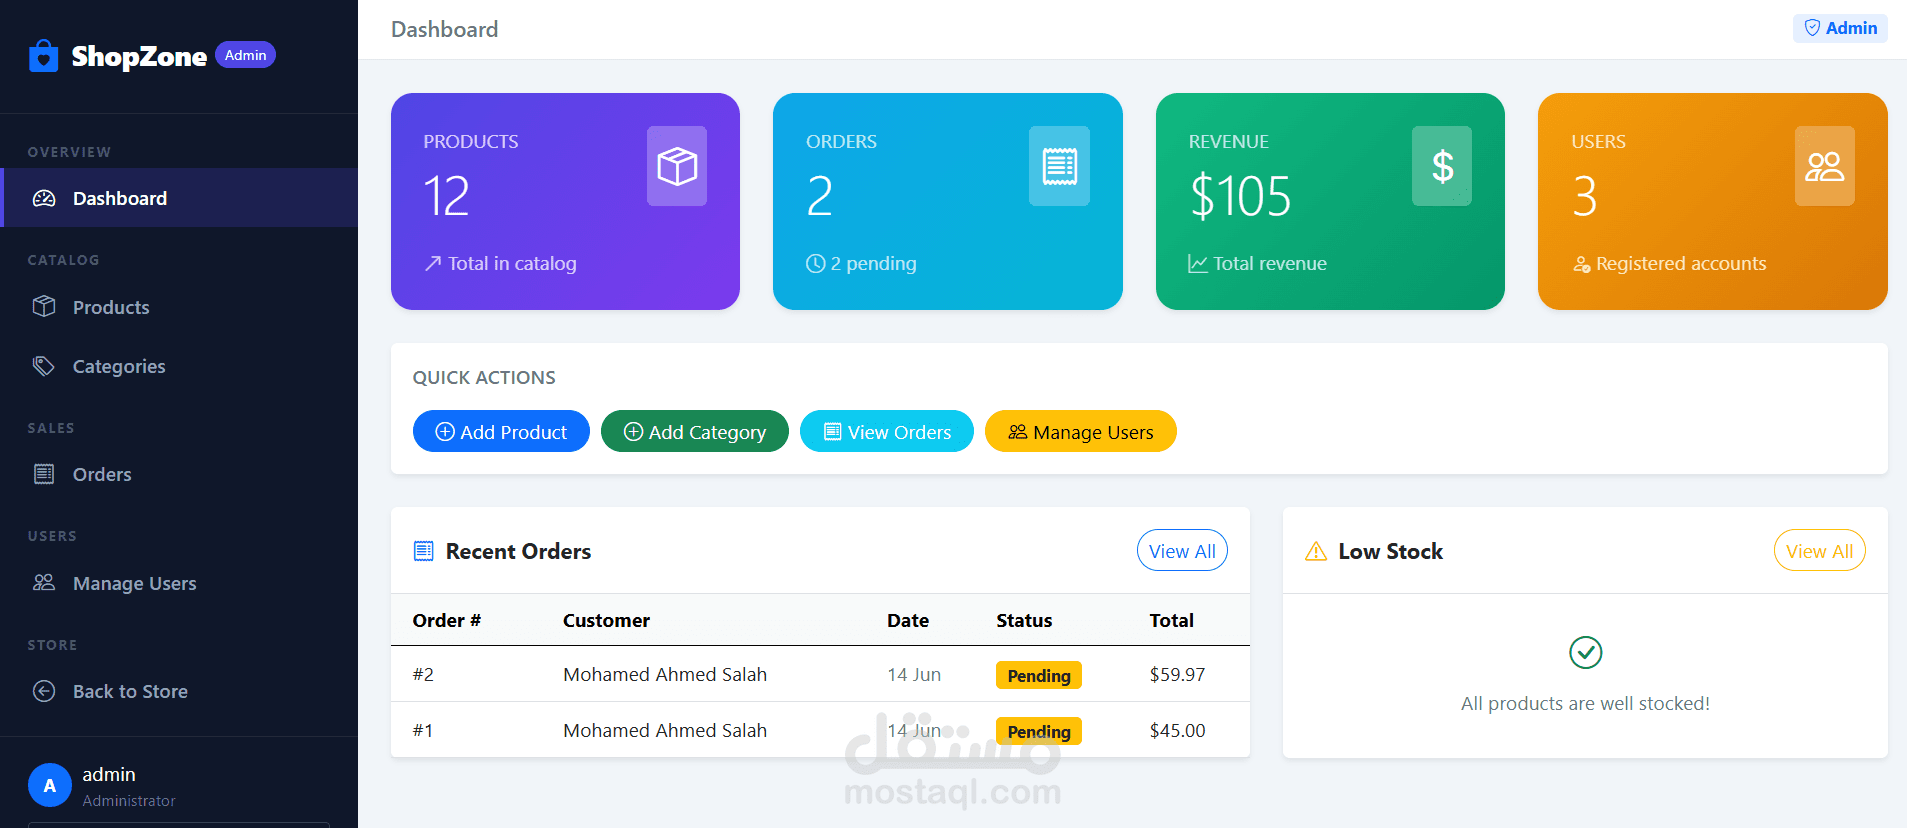Viewport: 1907px width, 828px height.
Task: Open Dashboard in the sidebar menu
Action: pos(179,198)
